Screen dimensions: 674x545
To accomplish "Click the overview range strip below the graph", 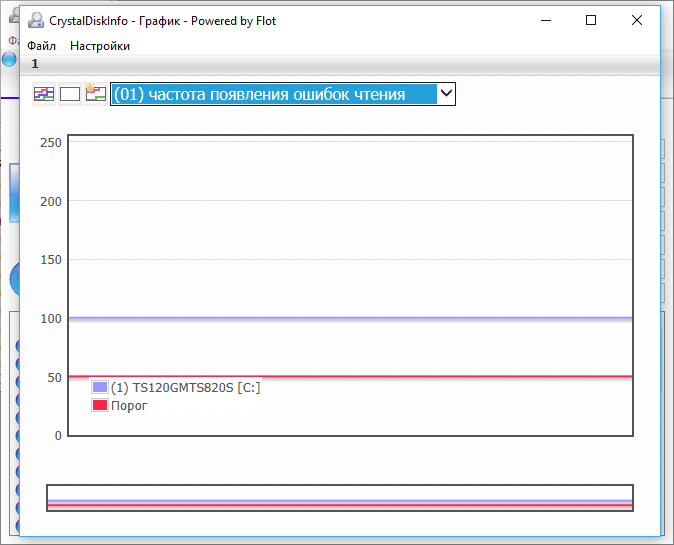I will coord(340,498).
